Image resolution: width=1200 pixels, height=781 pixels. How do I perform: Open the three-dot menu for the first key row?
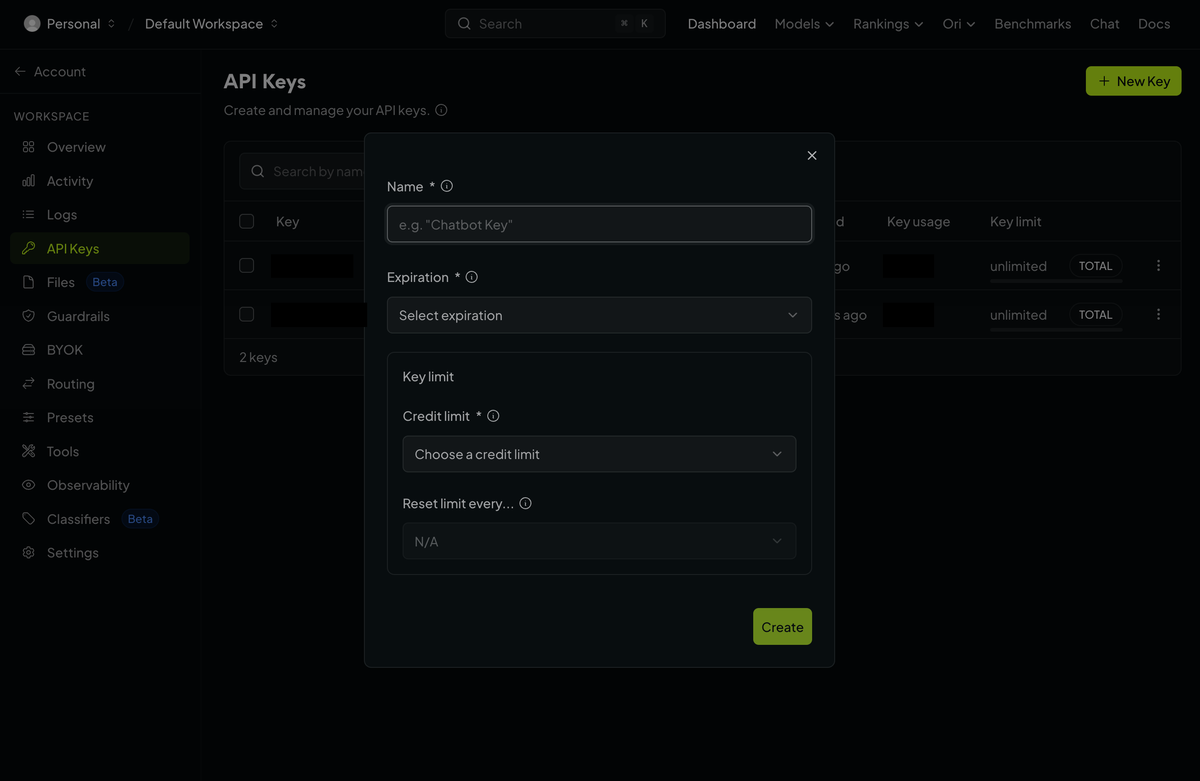tap(1158, 266)
